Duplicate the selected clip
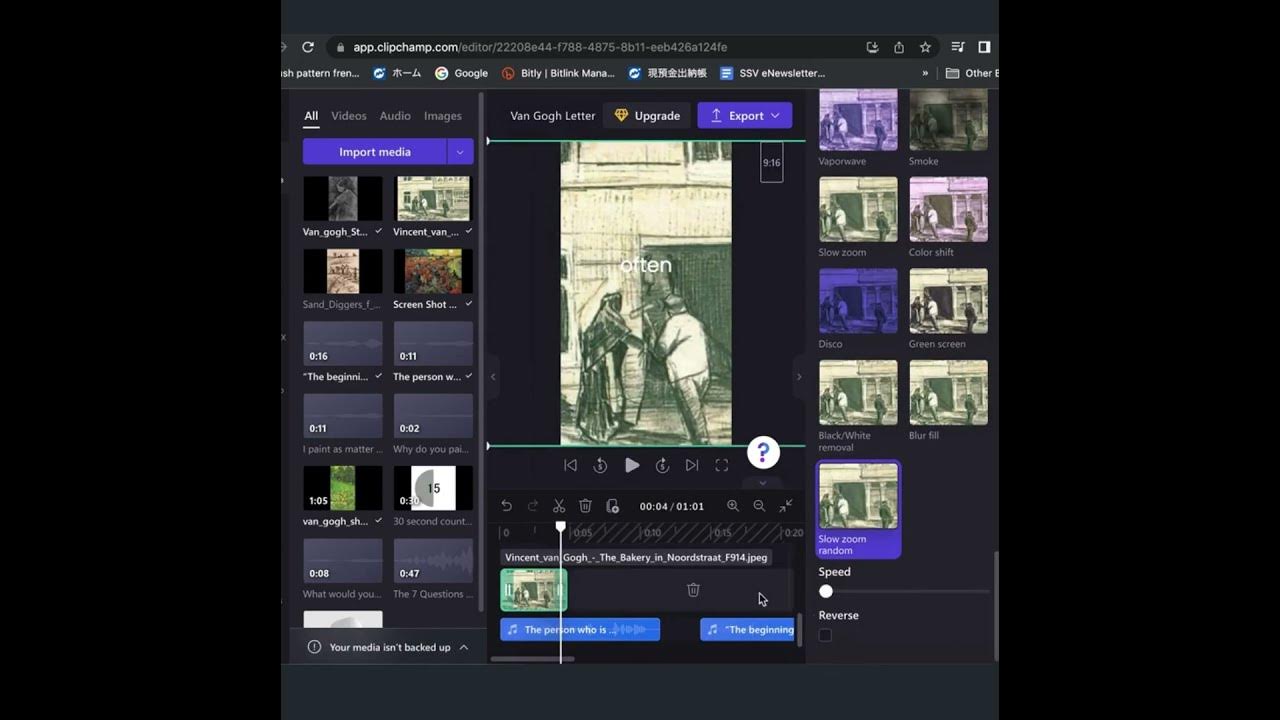Image resolution: width=1280 pixels, height=720 pixels. pos(612,506)
